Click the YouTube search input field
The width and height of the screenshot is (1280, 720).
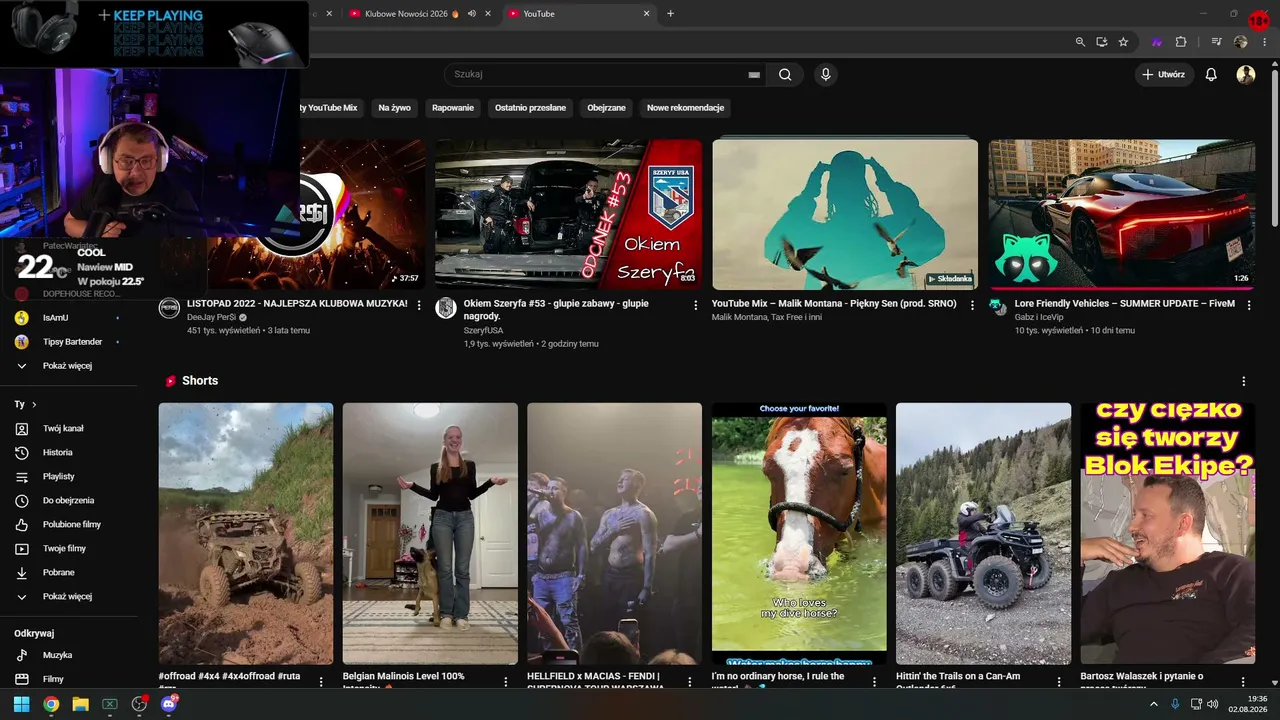click(605, 74)
